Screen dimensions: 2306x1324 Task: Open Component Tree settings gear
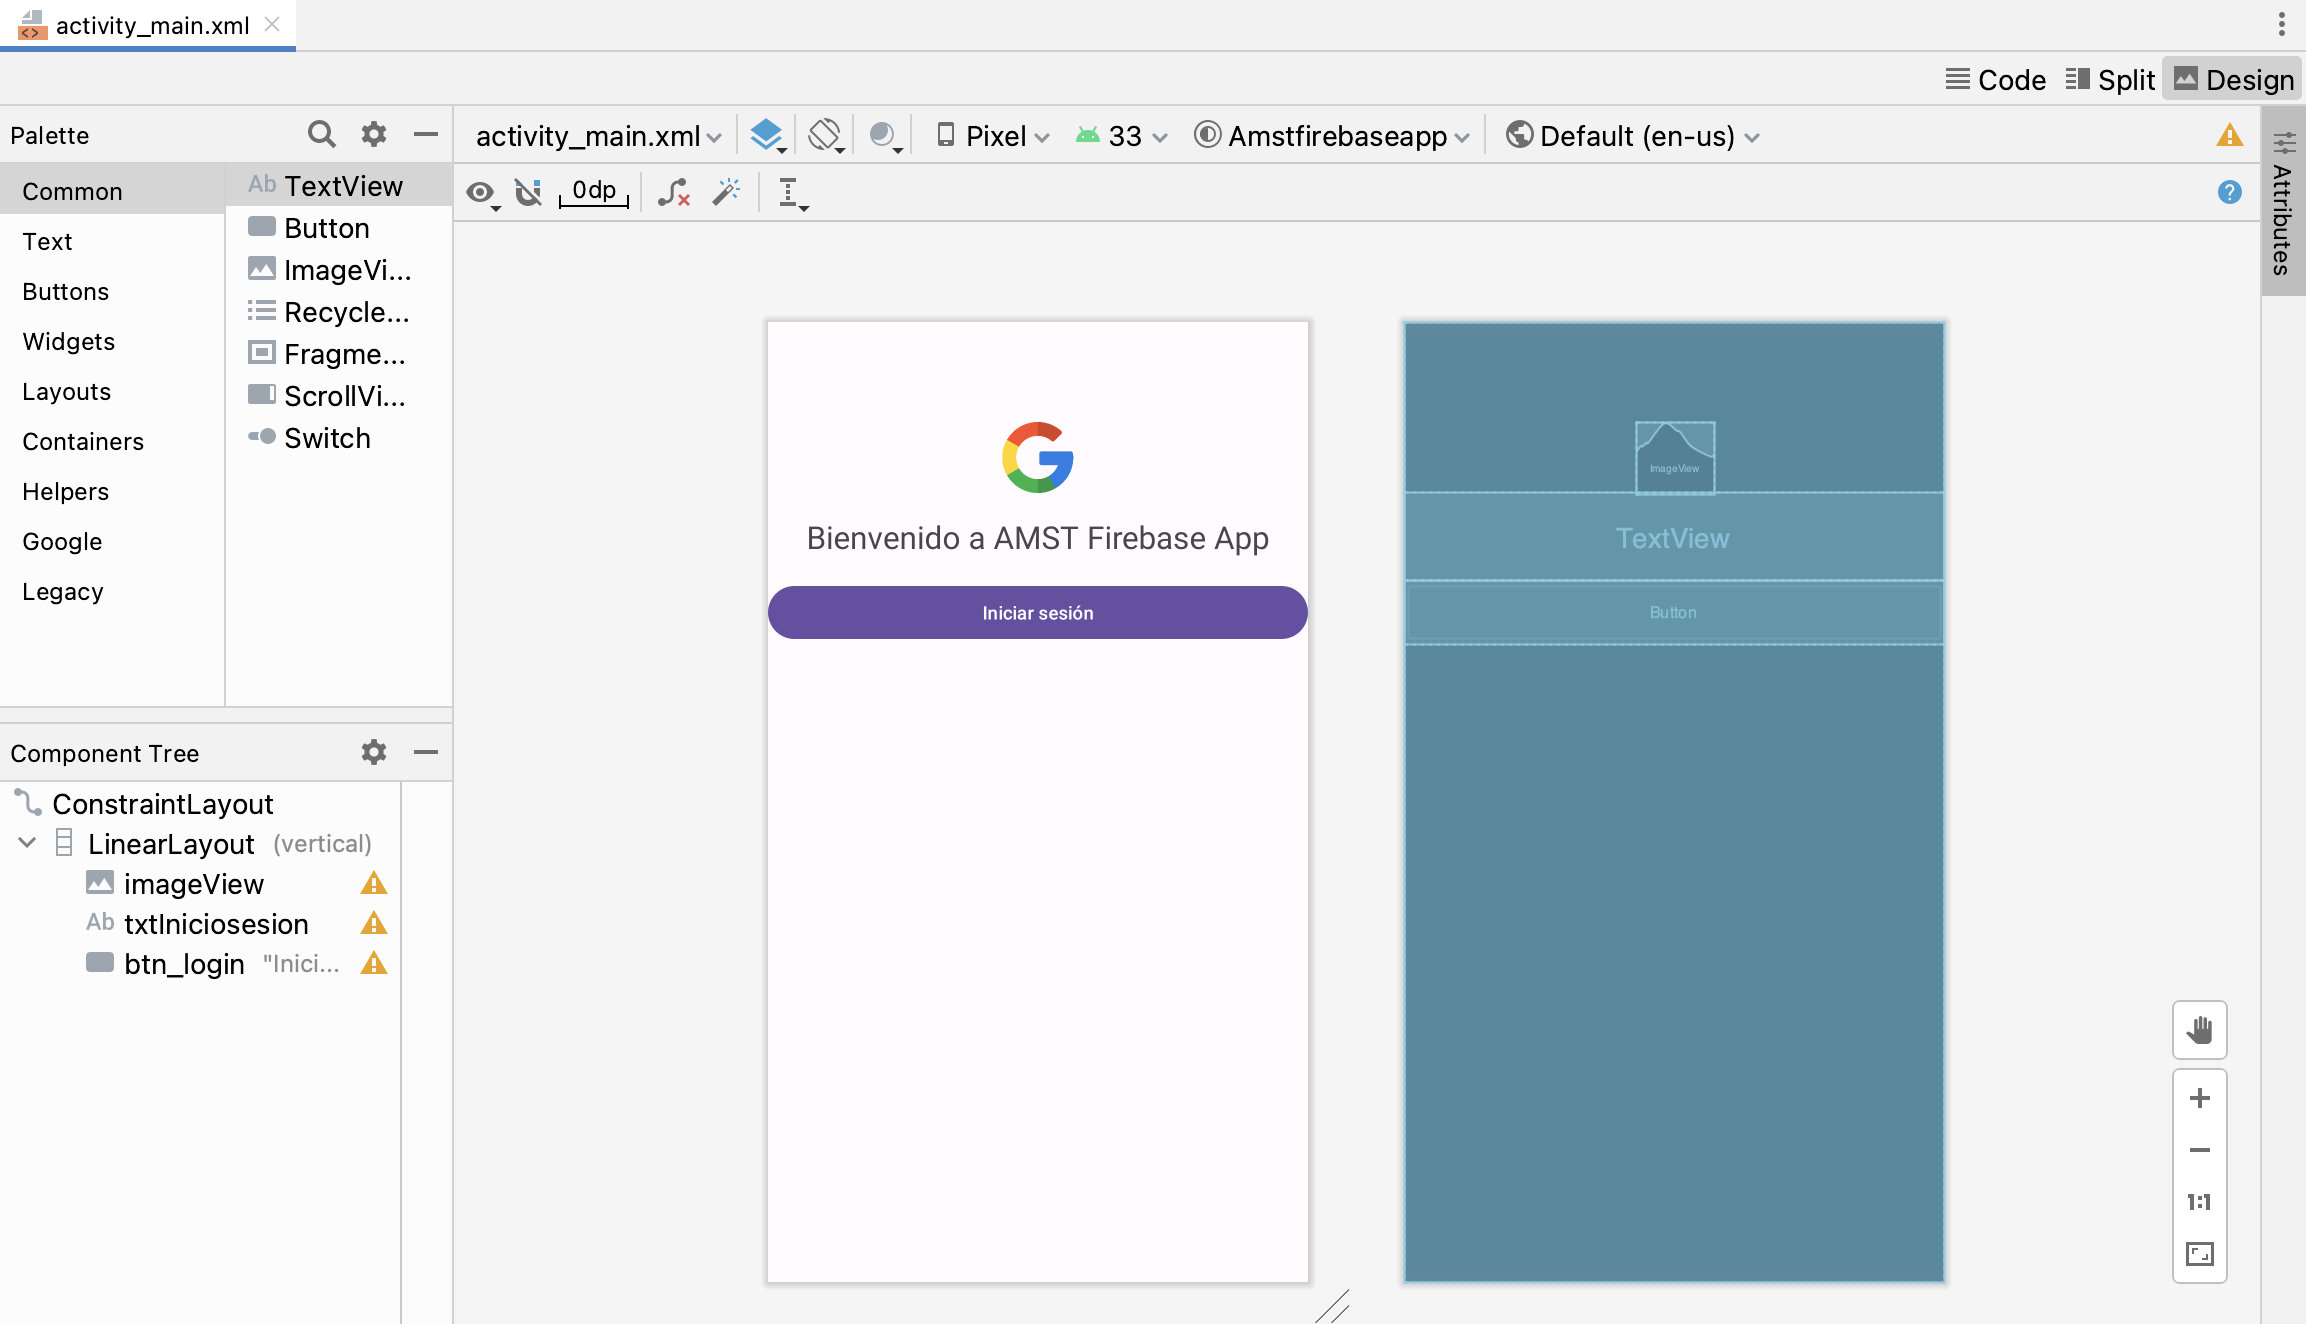tap(374, 752)
